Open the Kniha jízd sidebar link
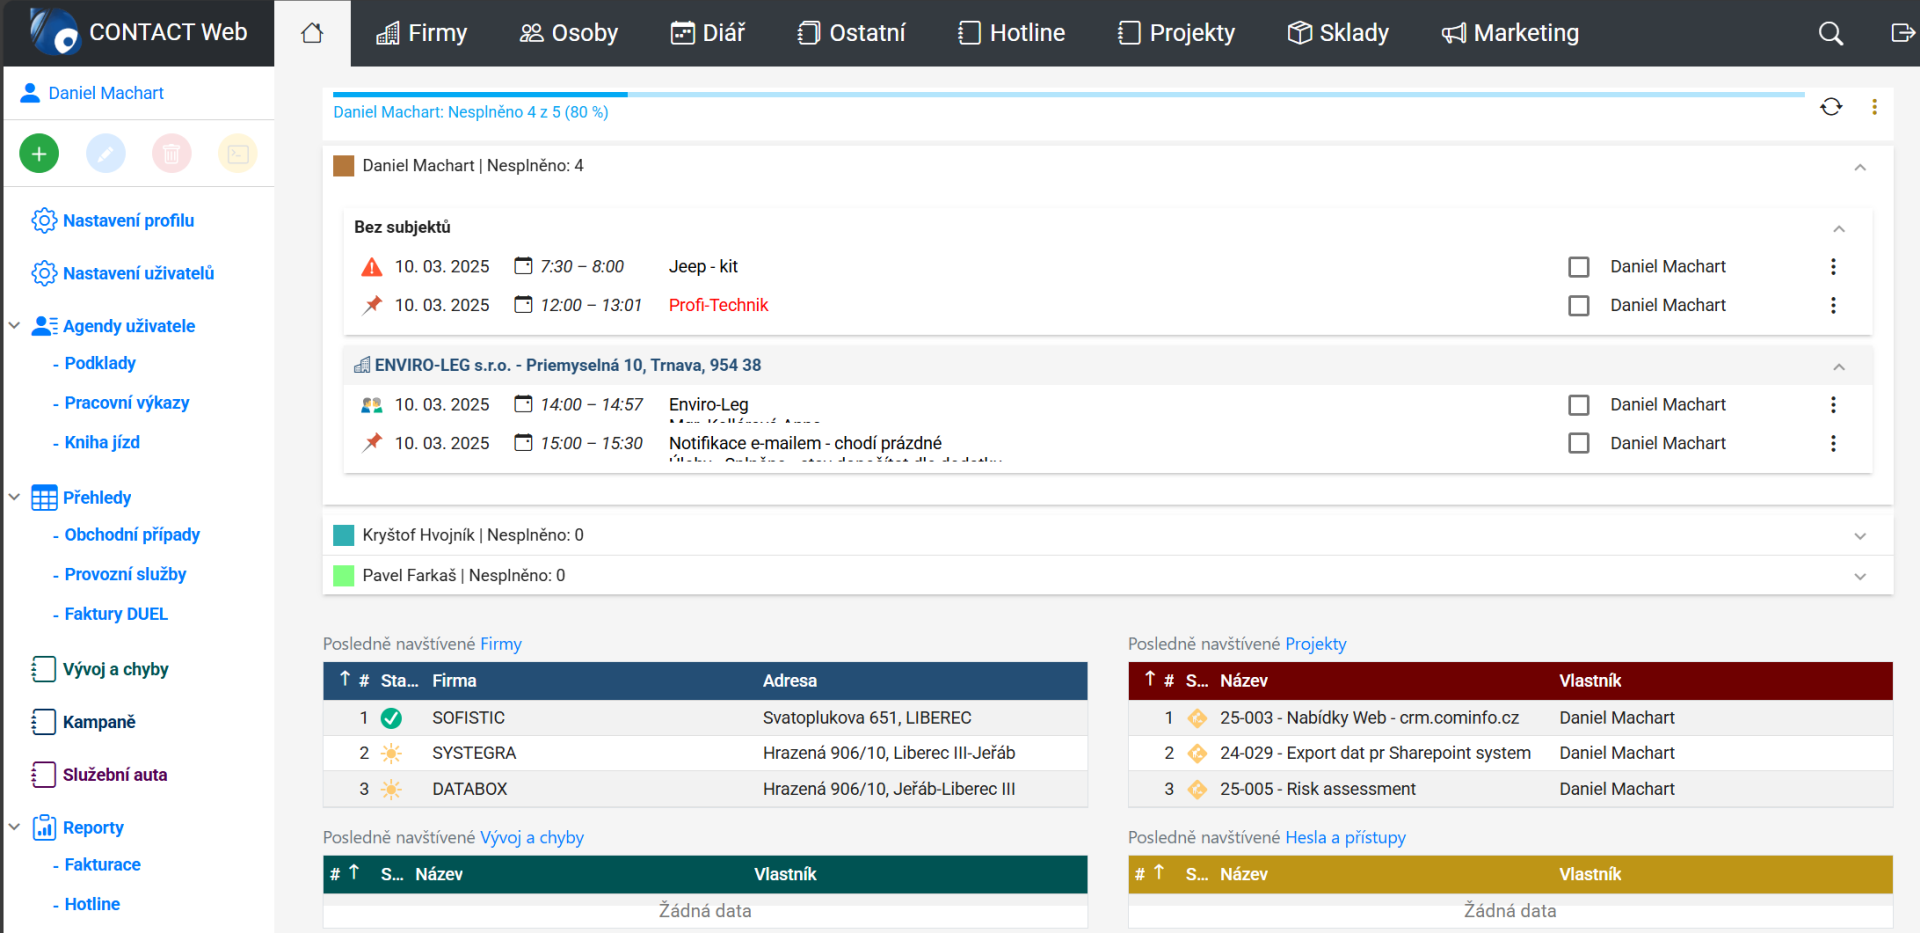 pyautogui.click(x=102, y=442)
